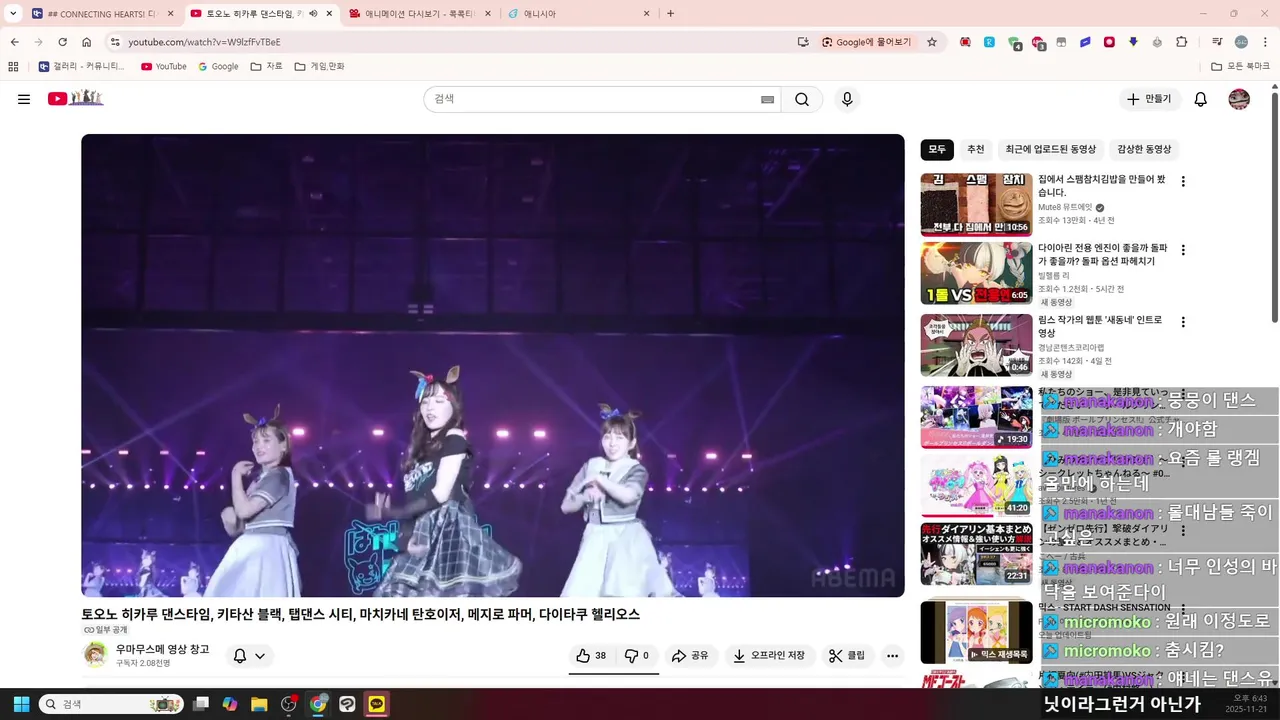
Task: Click the page vertical scrollbar
Action: pos(1274,207)
